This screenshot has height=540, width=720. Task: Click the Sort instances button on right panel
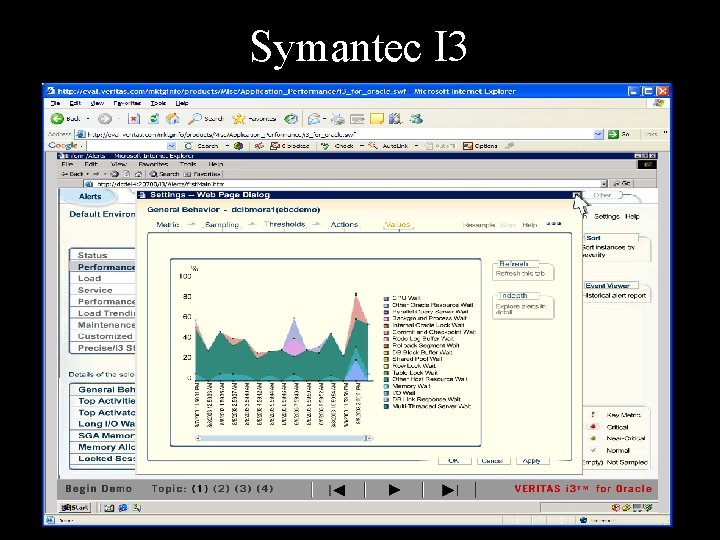click(615, 247)
